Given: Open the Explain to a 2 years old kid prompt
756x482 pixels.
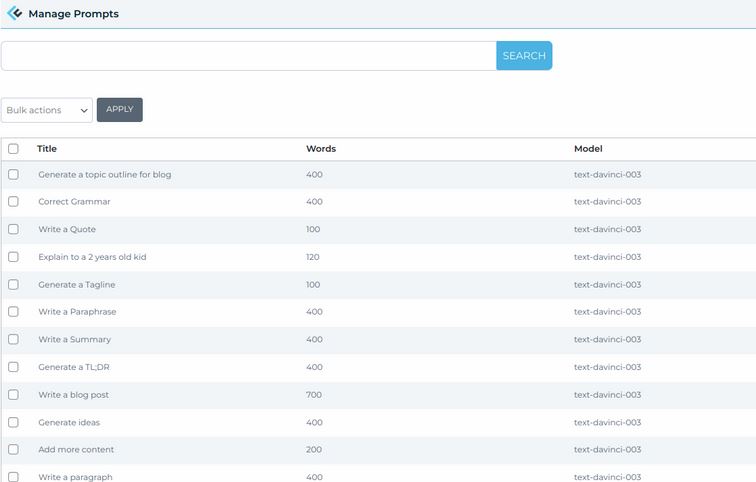Looking at the screenshot, I should [92, 257].
